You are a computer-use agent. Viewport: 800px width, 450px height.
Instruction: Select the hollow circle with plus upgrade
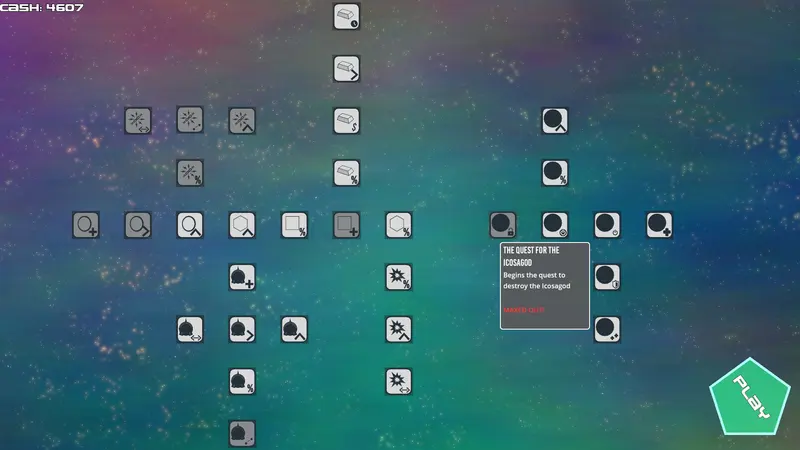coord(86,225)
